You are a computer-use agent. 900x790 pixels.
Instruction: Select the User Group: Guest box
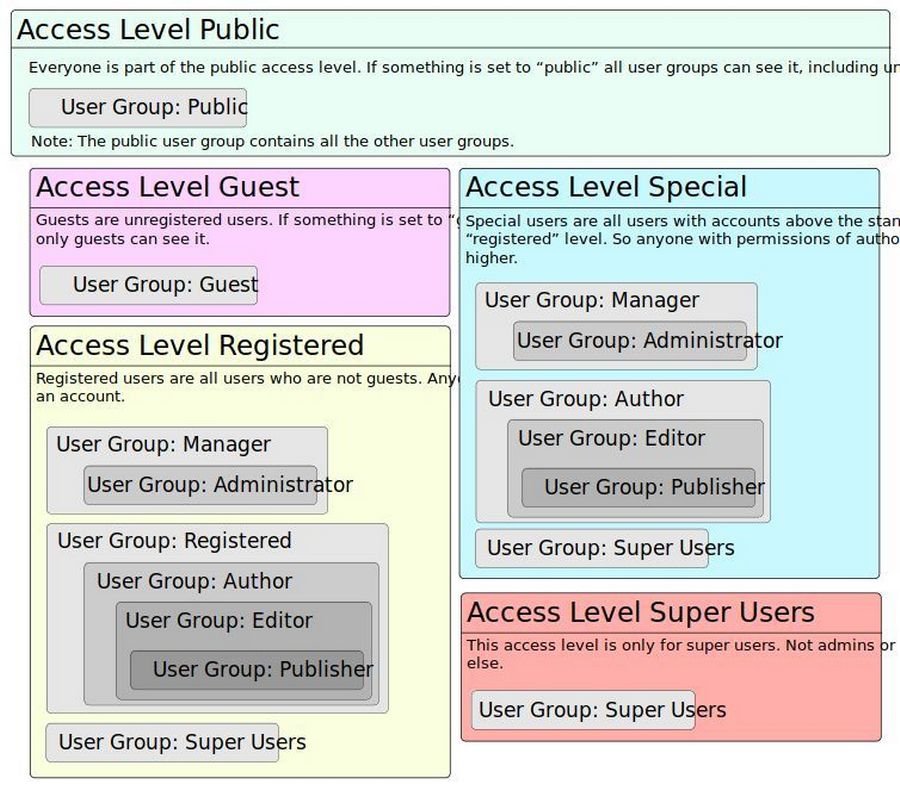tap(149, 285)
